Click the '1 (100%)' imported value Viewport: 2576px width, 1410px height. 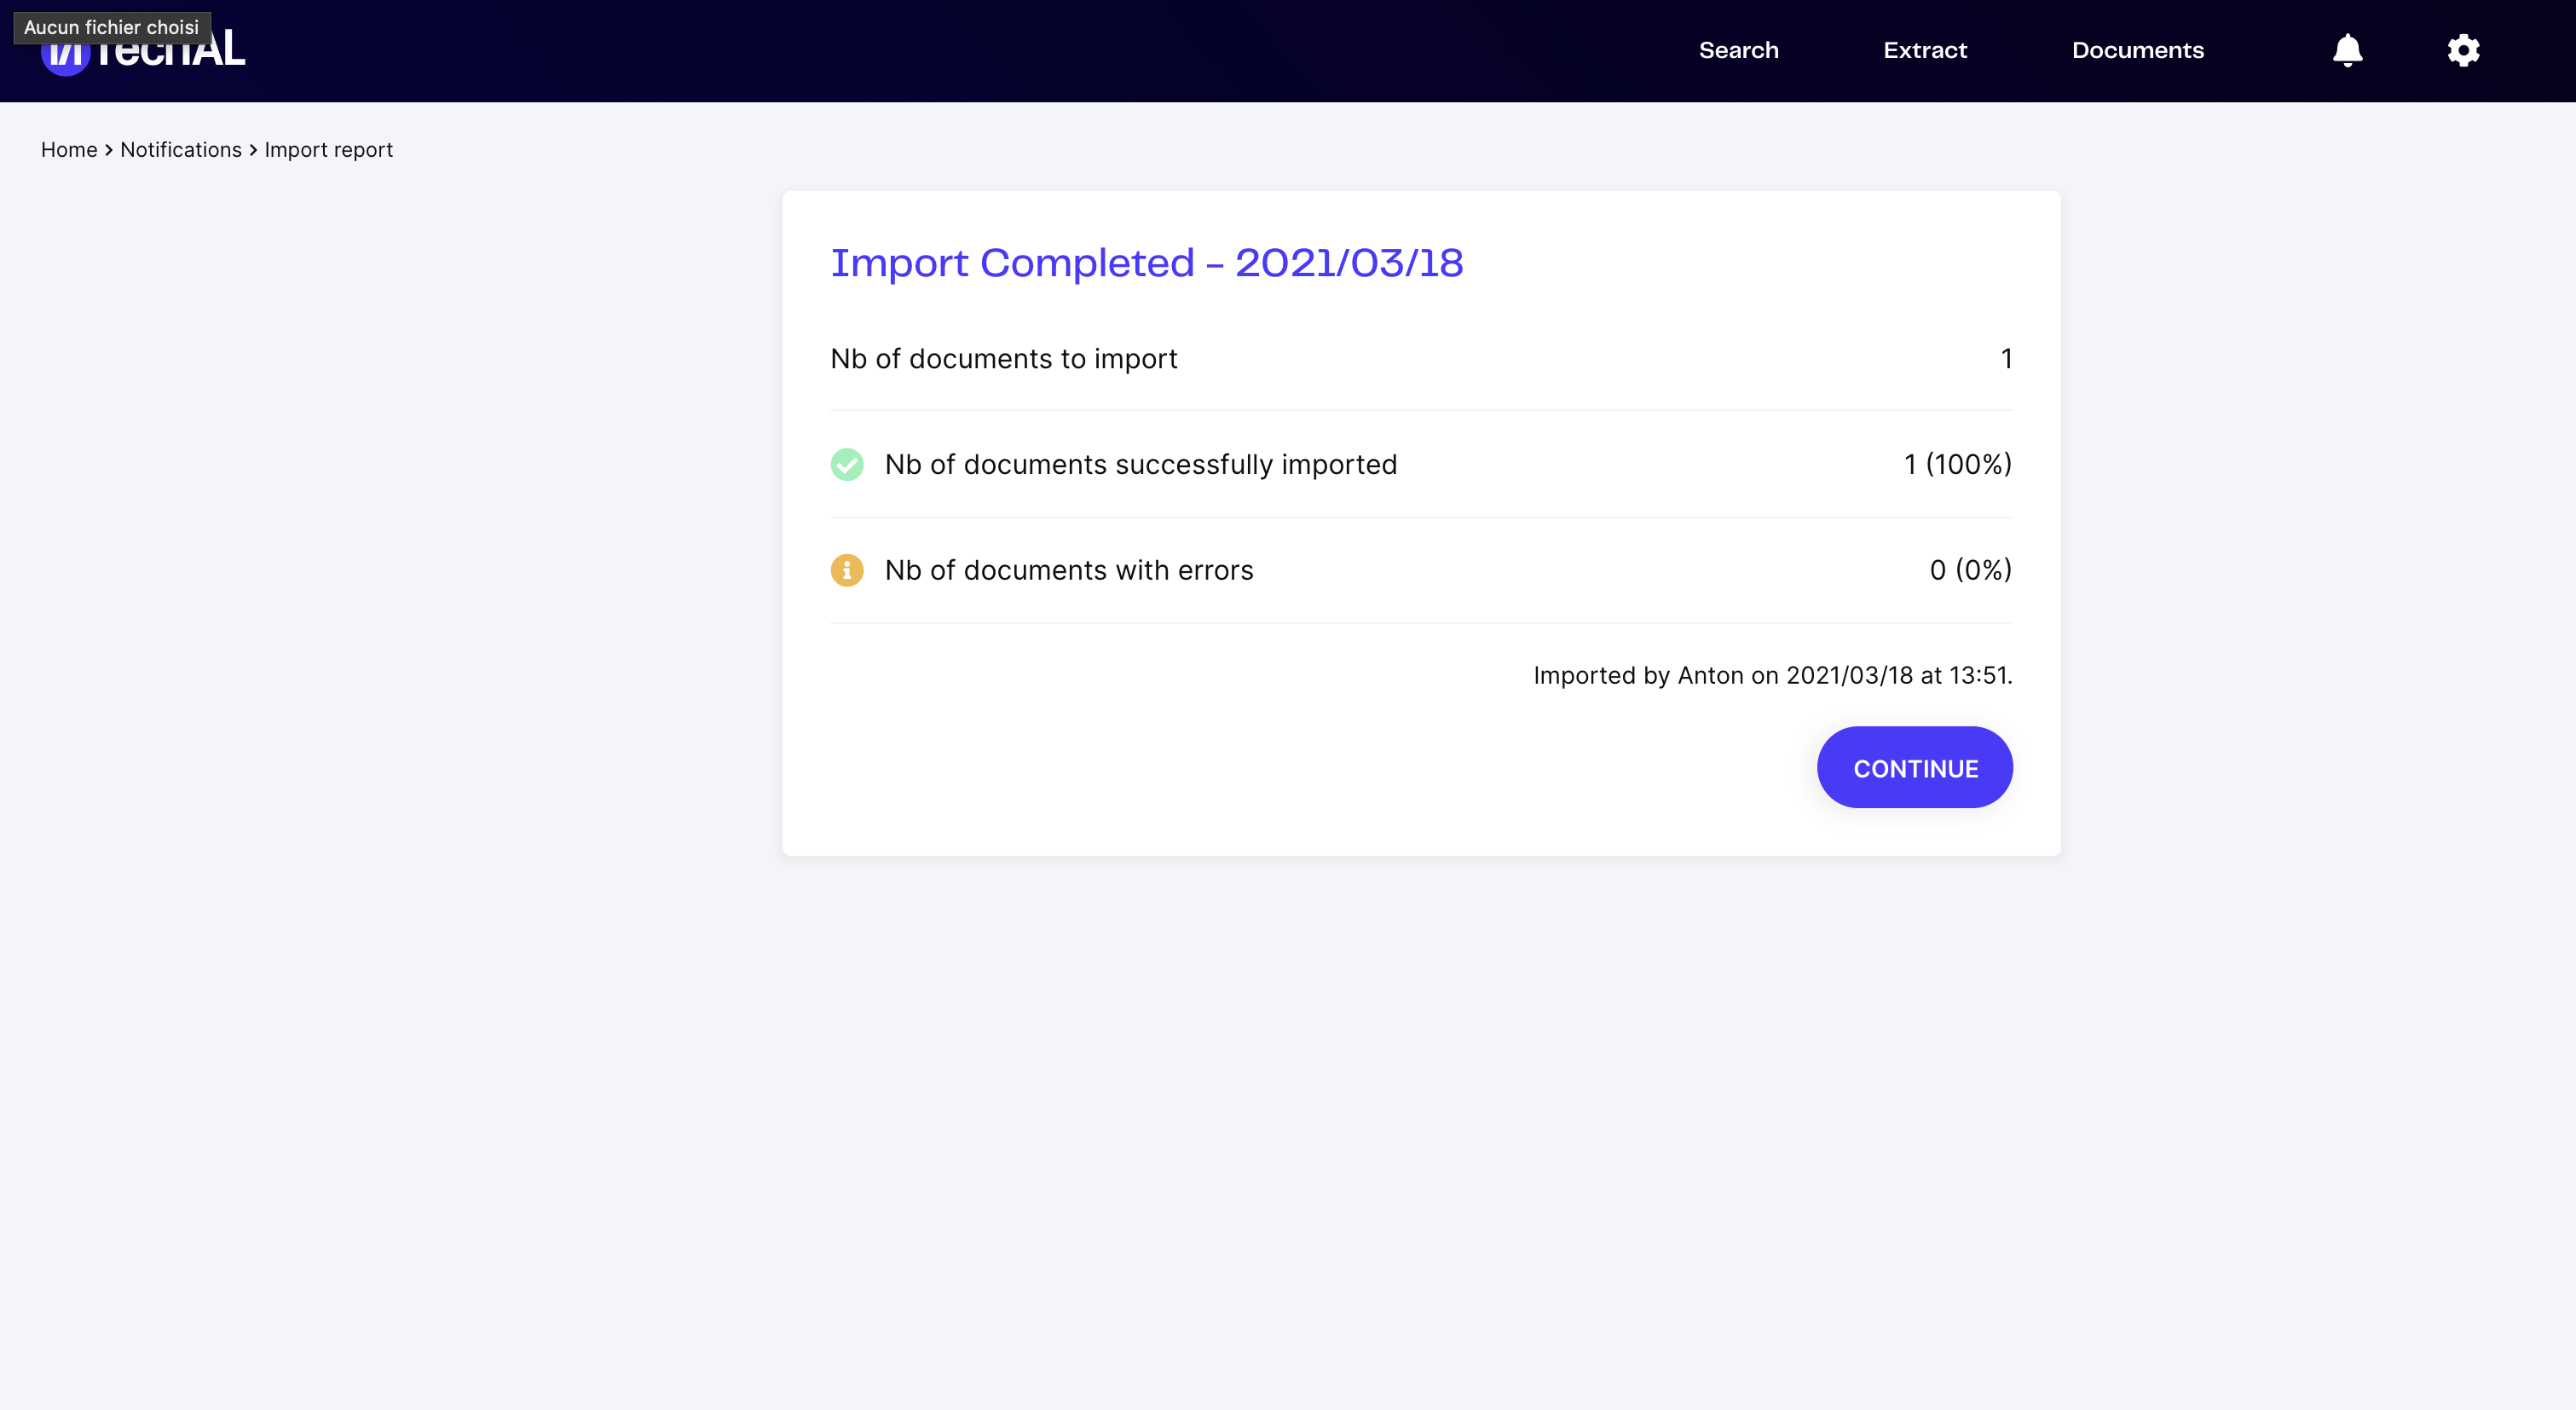coord(1957,464)
